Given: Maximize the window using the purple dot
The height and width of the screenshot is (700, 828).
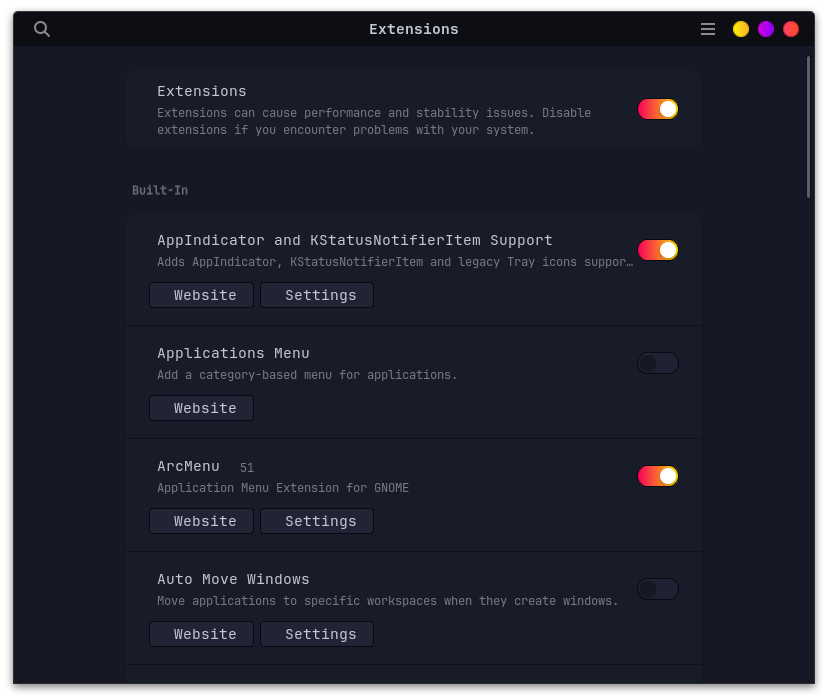Looking at the screenshot, I should tap(765, 29).
